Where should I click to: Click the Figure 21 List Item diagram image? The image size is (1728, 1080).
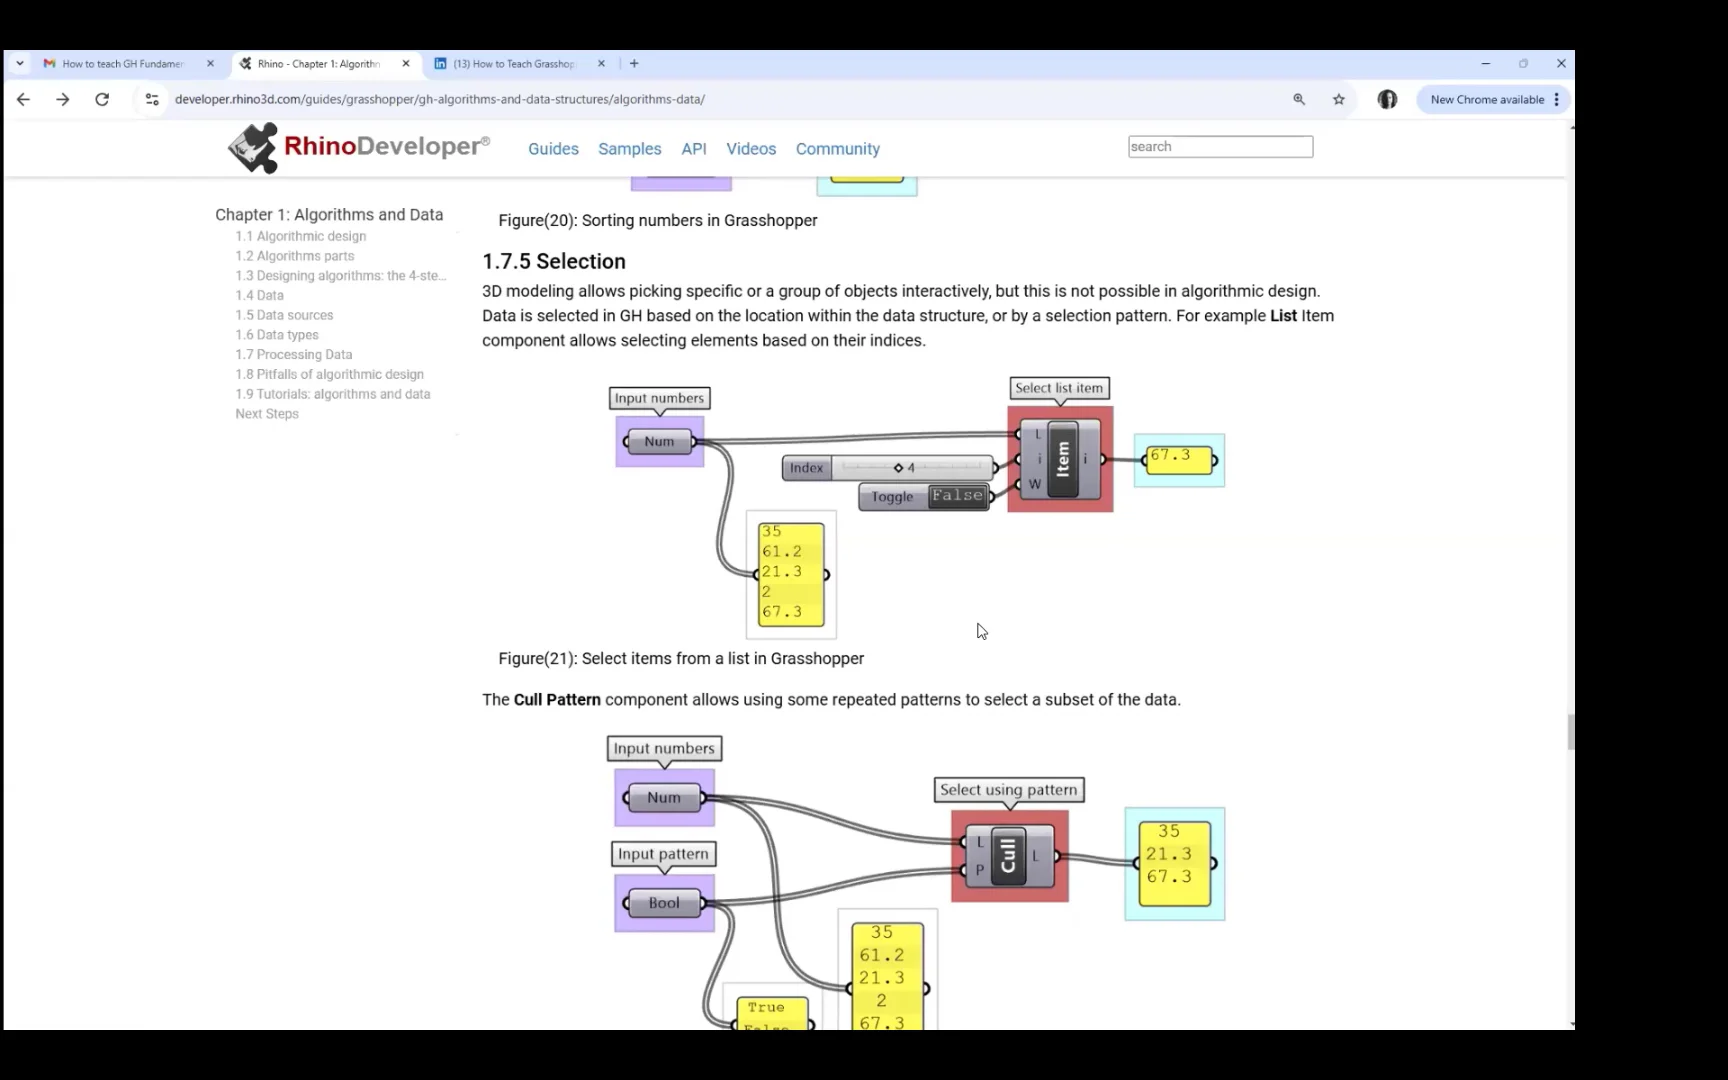click(917, 508)
